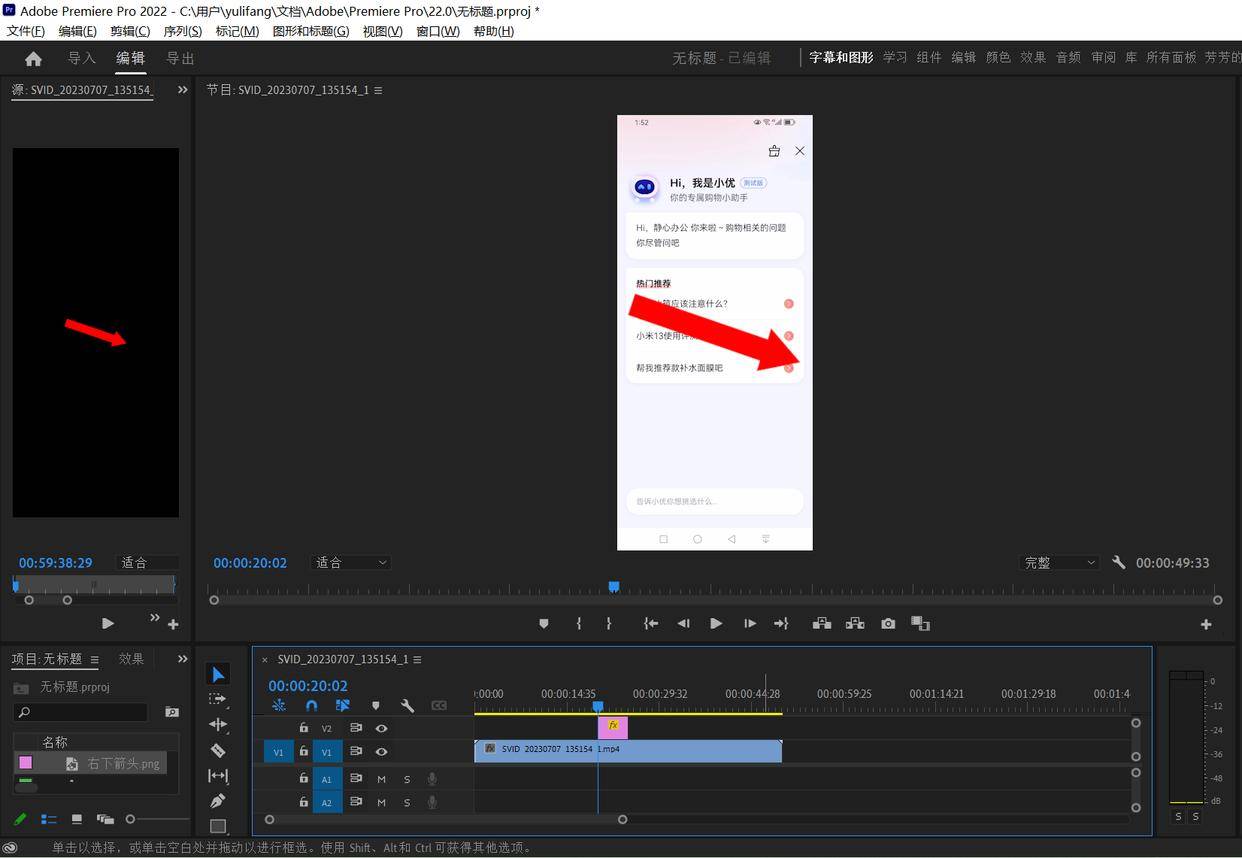
Task: Select the Pen tool in the timeline toolbar
Action: coord(219,800)
